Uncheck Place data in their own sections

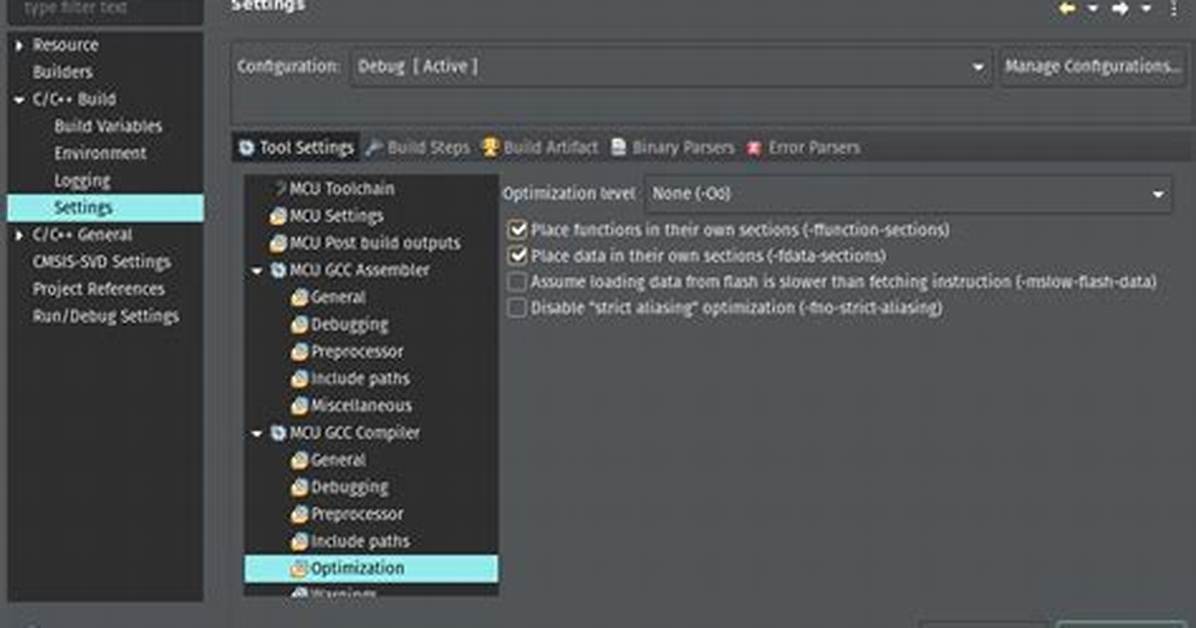tap(518, 255)
